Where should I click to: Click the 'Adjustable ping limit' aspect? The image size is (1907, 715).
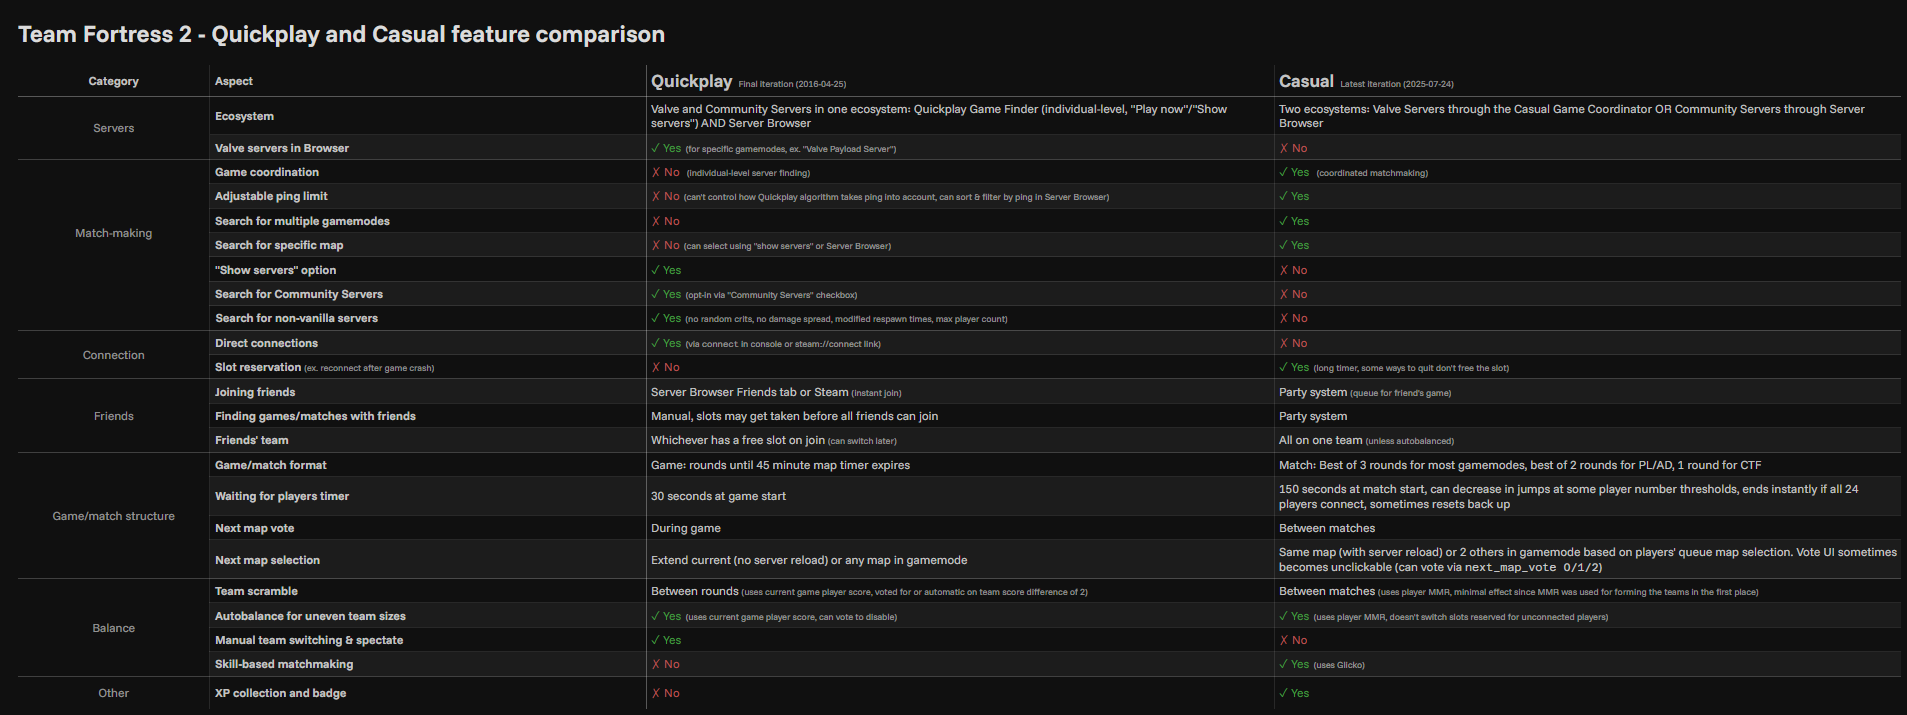pos(271,196)
